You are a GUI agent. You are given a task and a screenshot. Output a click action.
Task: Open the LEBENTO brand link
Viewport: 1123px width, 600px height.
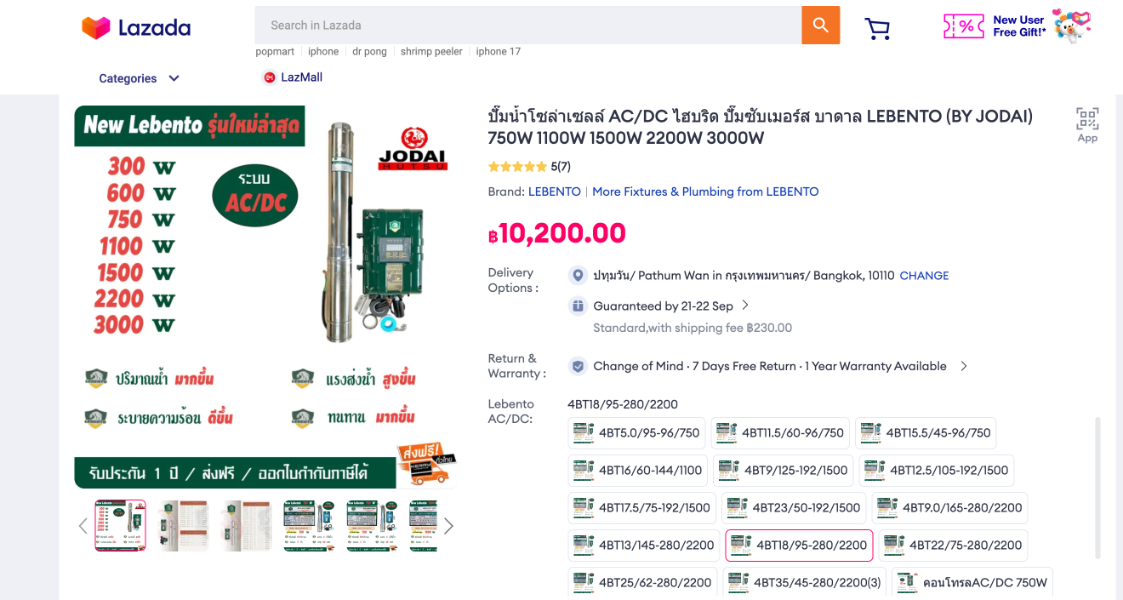click(554, 191)
